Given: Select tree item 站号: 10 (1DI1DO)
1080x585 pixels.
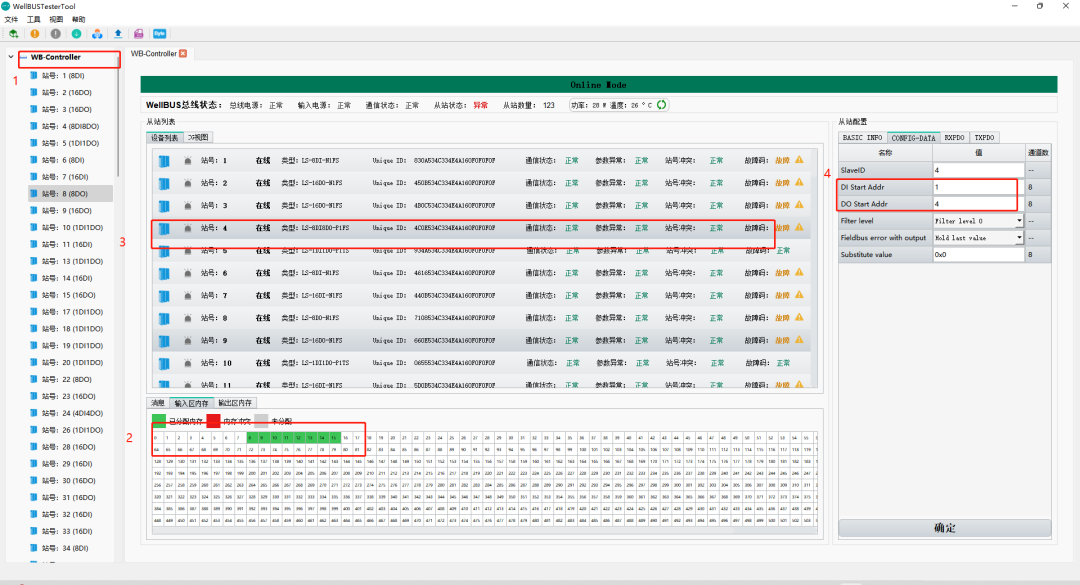Looking at the screenshot, I should 72,227.
